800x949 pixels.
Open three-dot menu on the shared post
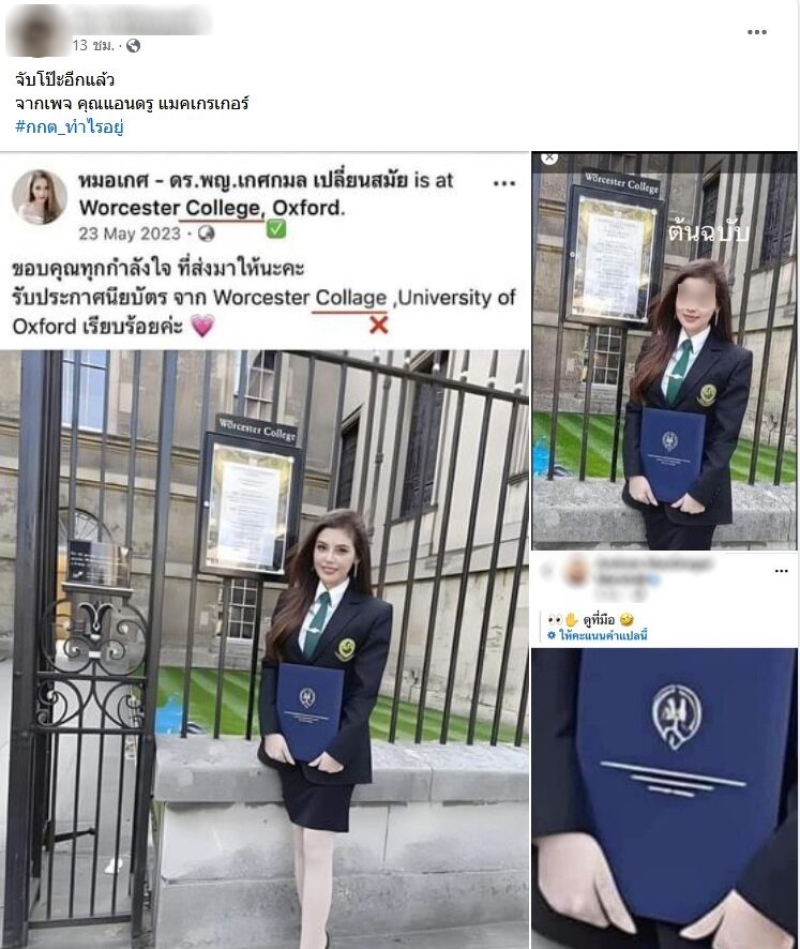click(504, 183)
